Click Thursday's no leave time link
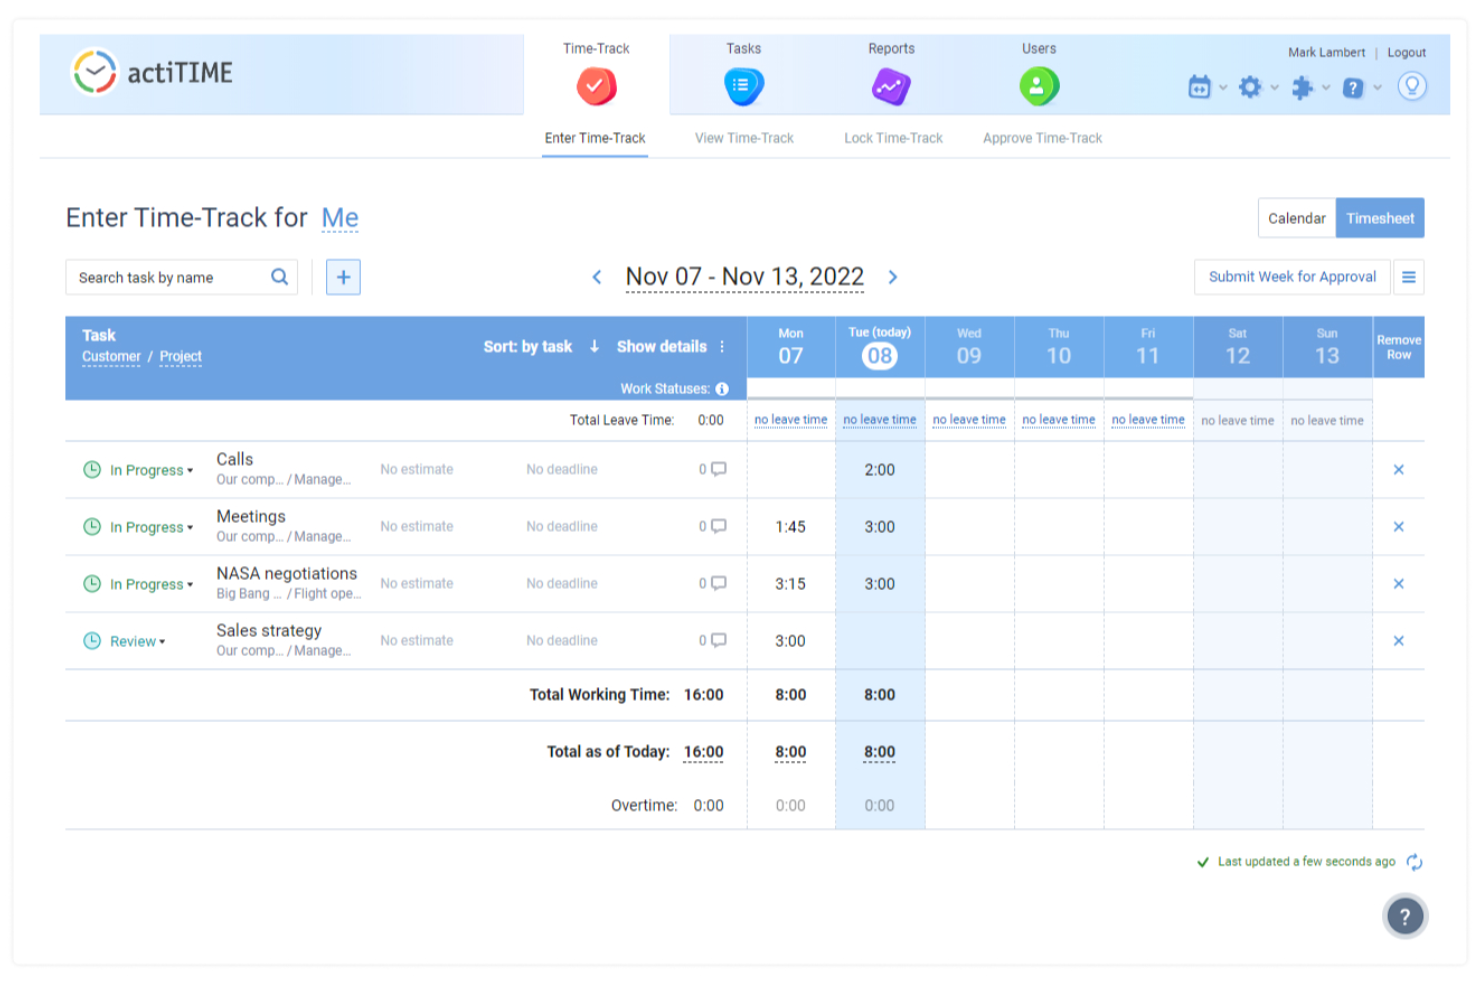Screen dimensions: 1480x987 pos(1059,420)
